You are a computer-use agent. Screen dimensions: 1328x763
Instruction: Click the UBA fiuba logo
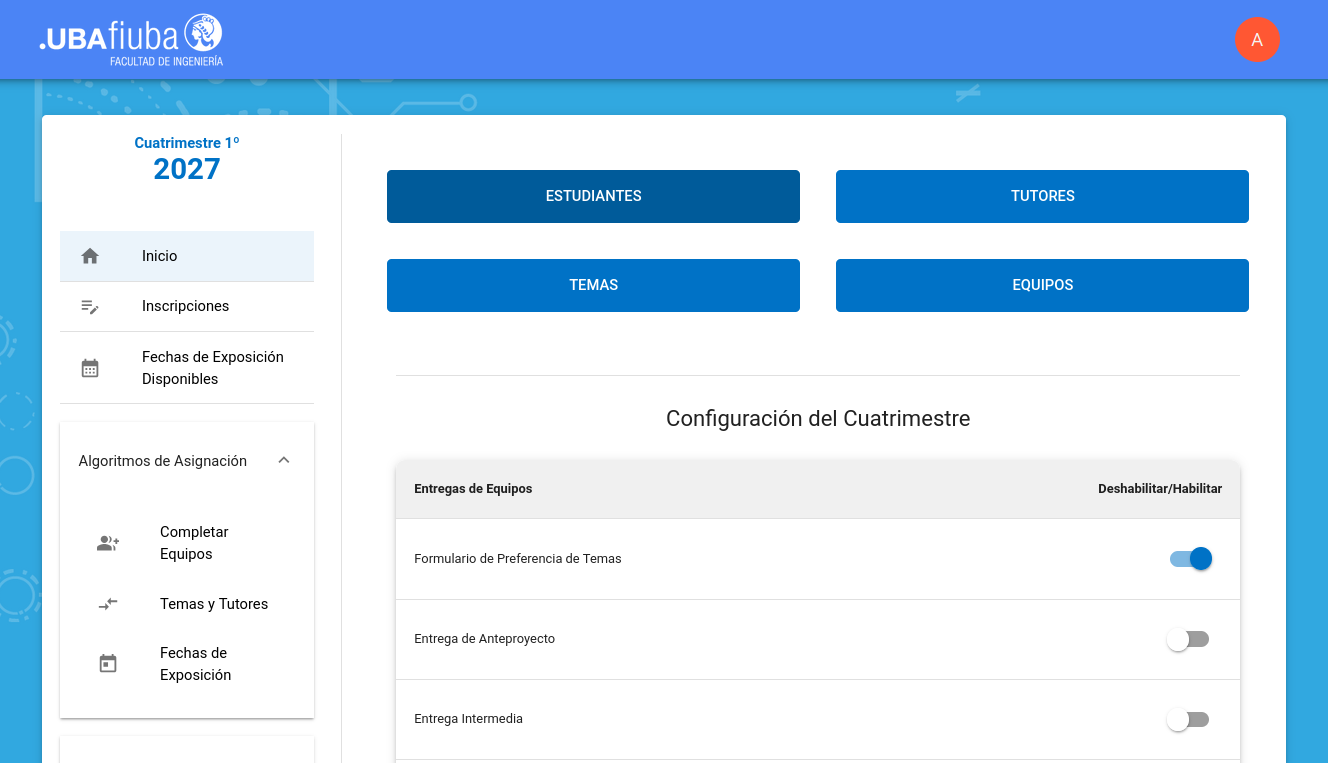[131, 40]
